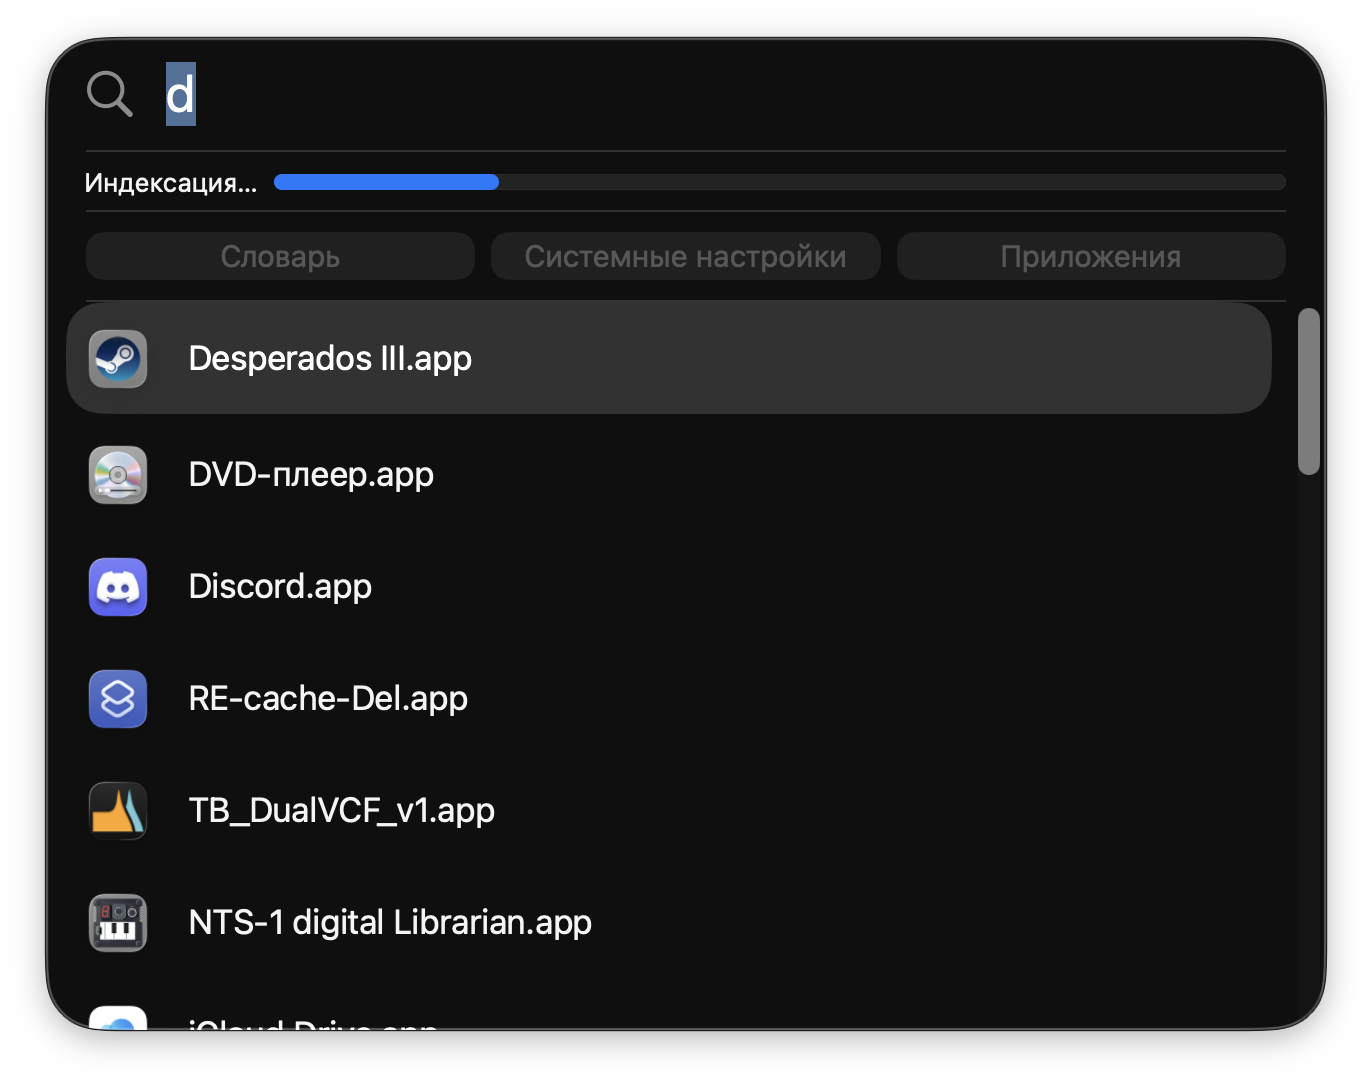Select the DVD-плеер.app result

(x=669, y=474)
